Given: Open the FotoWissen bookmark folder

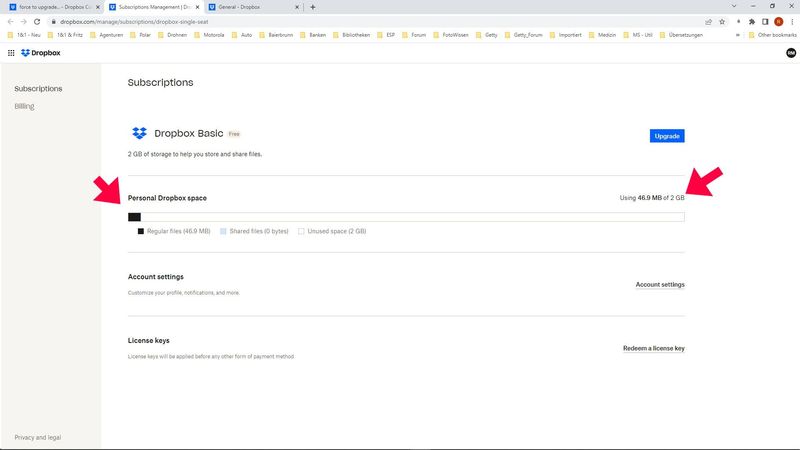Looking at the screenshot, I should coord(451,35).
